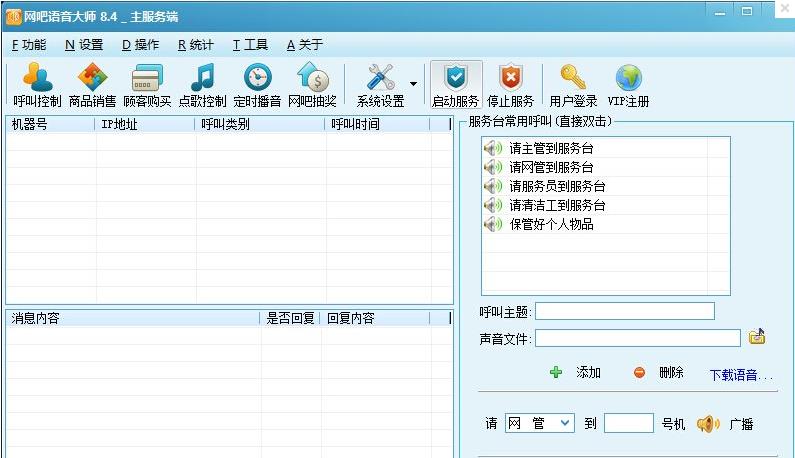This screenshot has height=458, width=795.
Task: Open the N 设置 menu
Action: 84,45
